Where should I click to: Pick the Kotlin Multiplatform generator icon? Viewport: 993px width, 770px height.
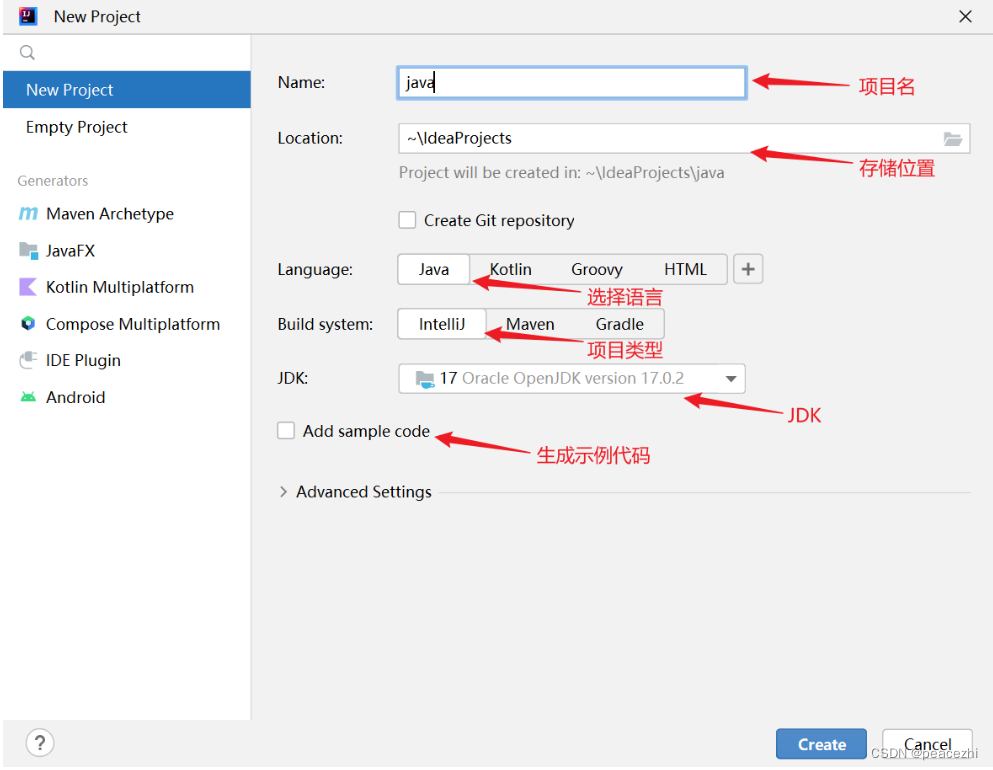[28, 288]
